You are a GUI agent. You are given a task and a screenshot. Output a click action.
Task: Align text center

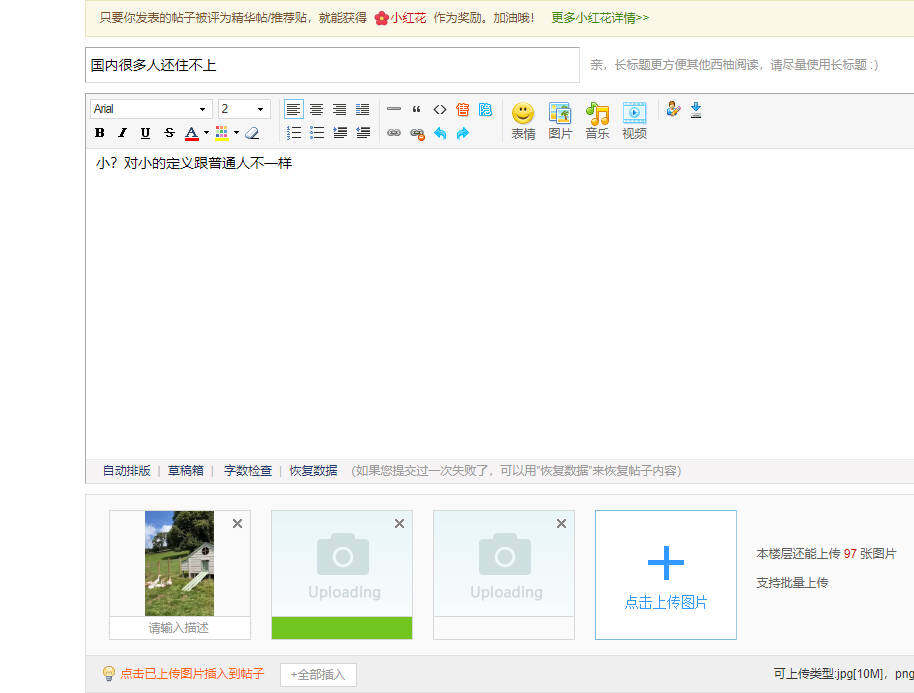(x=317, y=109)
